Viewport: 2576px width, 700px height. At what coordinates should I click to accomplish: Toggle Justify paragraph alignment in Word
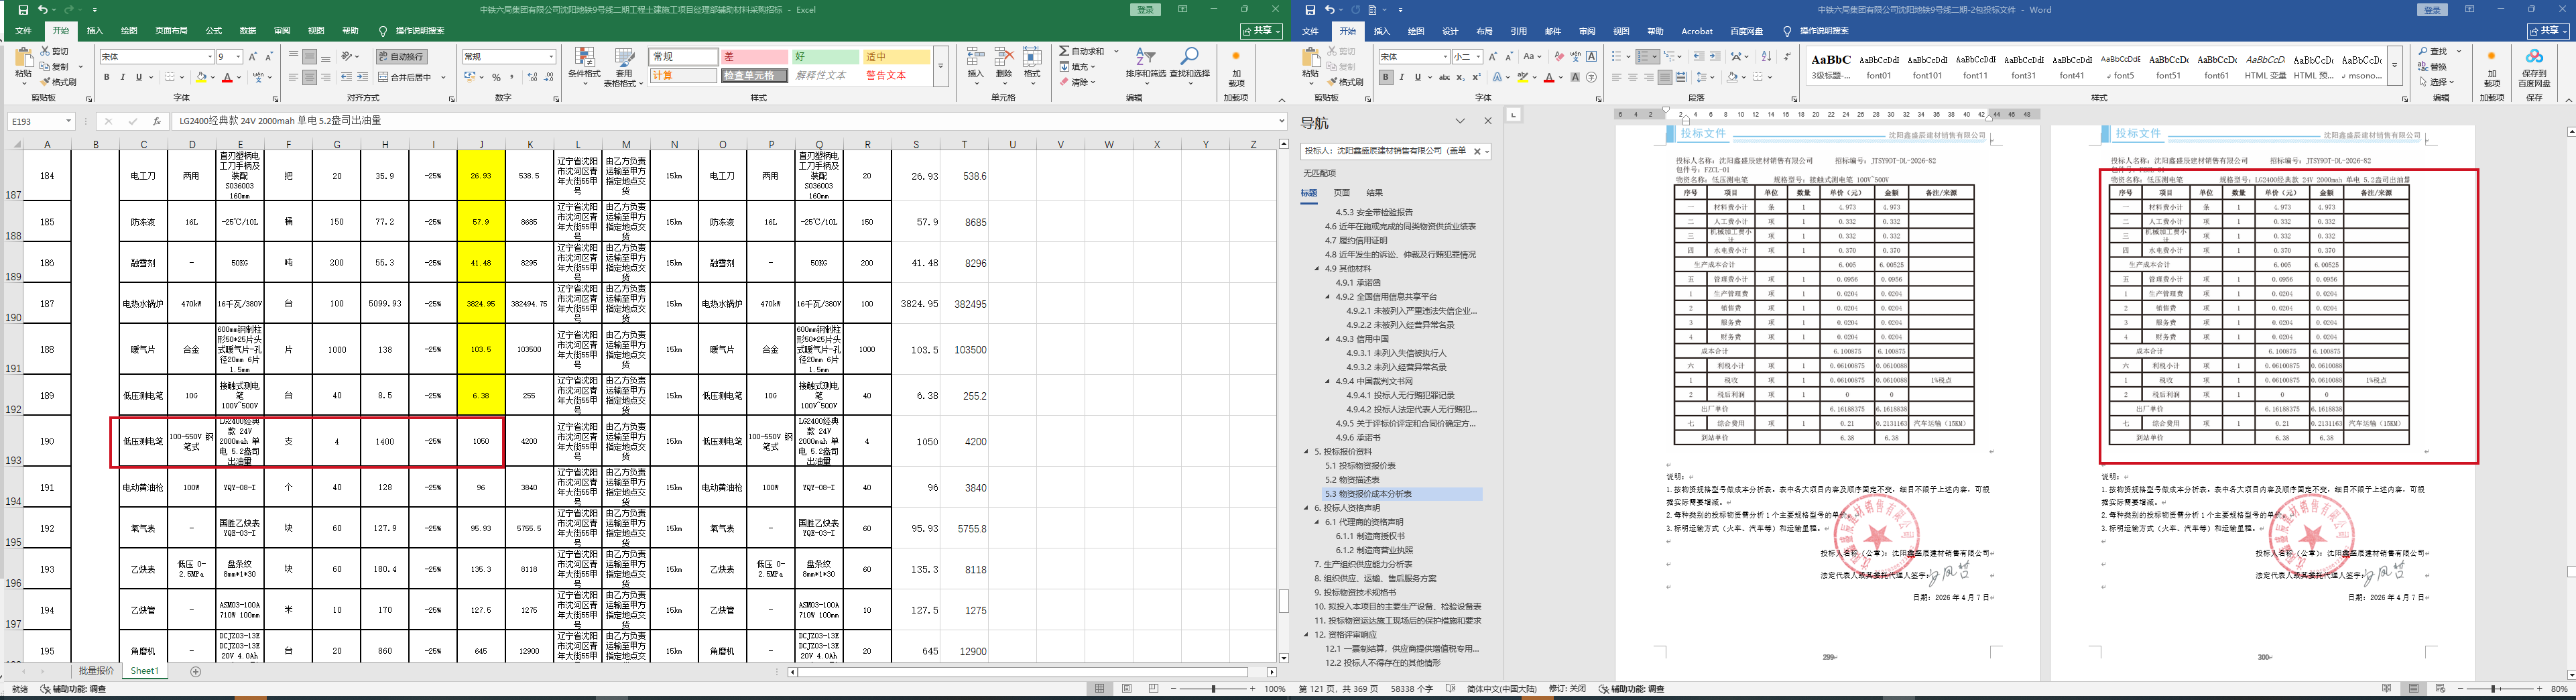[1664, 77]
